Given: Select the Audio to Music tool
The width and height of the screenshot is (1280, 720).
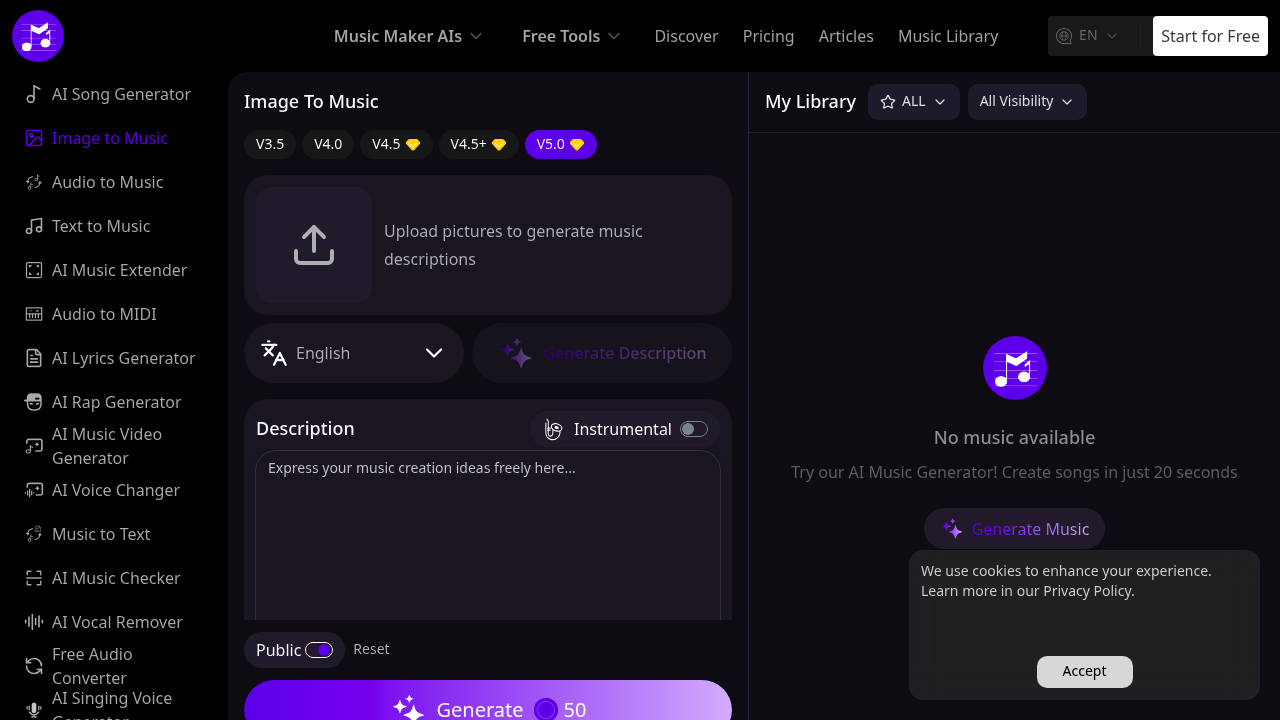Looking at the screenshot, I should tap(106, 182).
